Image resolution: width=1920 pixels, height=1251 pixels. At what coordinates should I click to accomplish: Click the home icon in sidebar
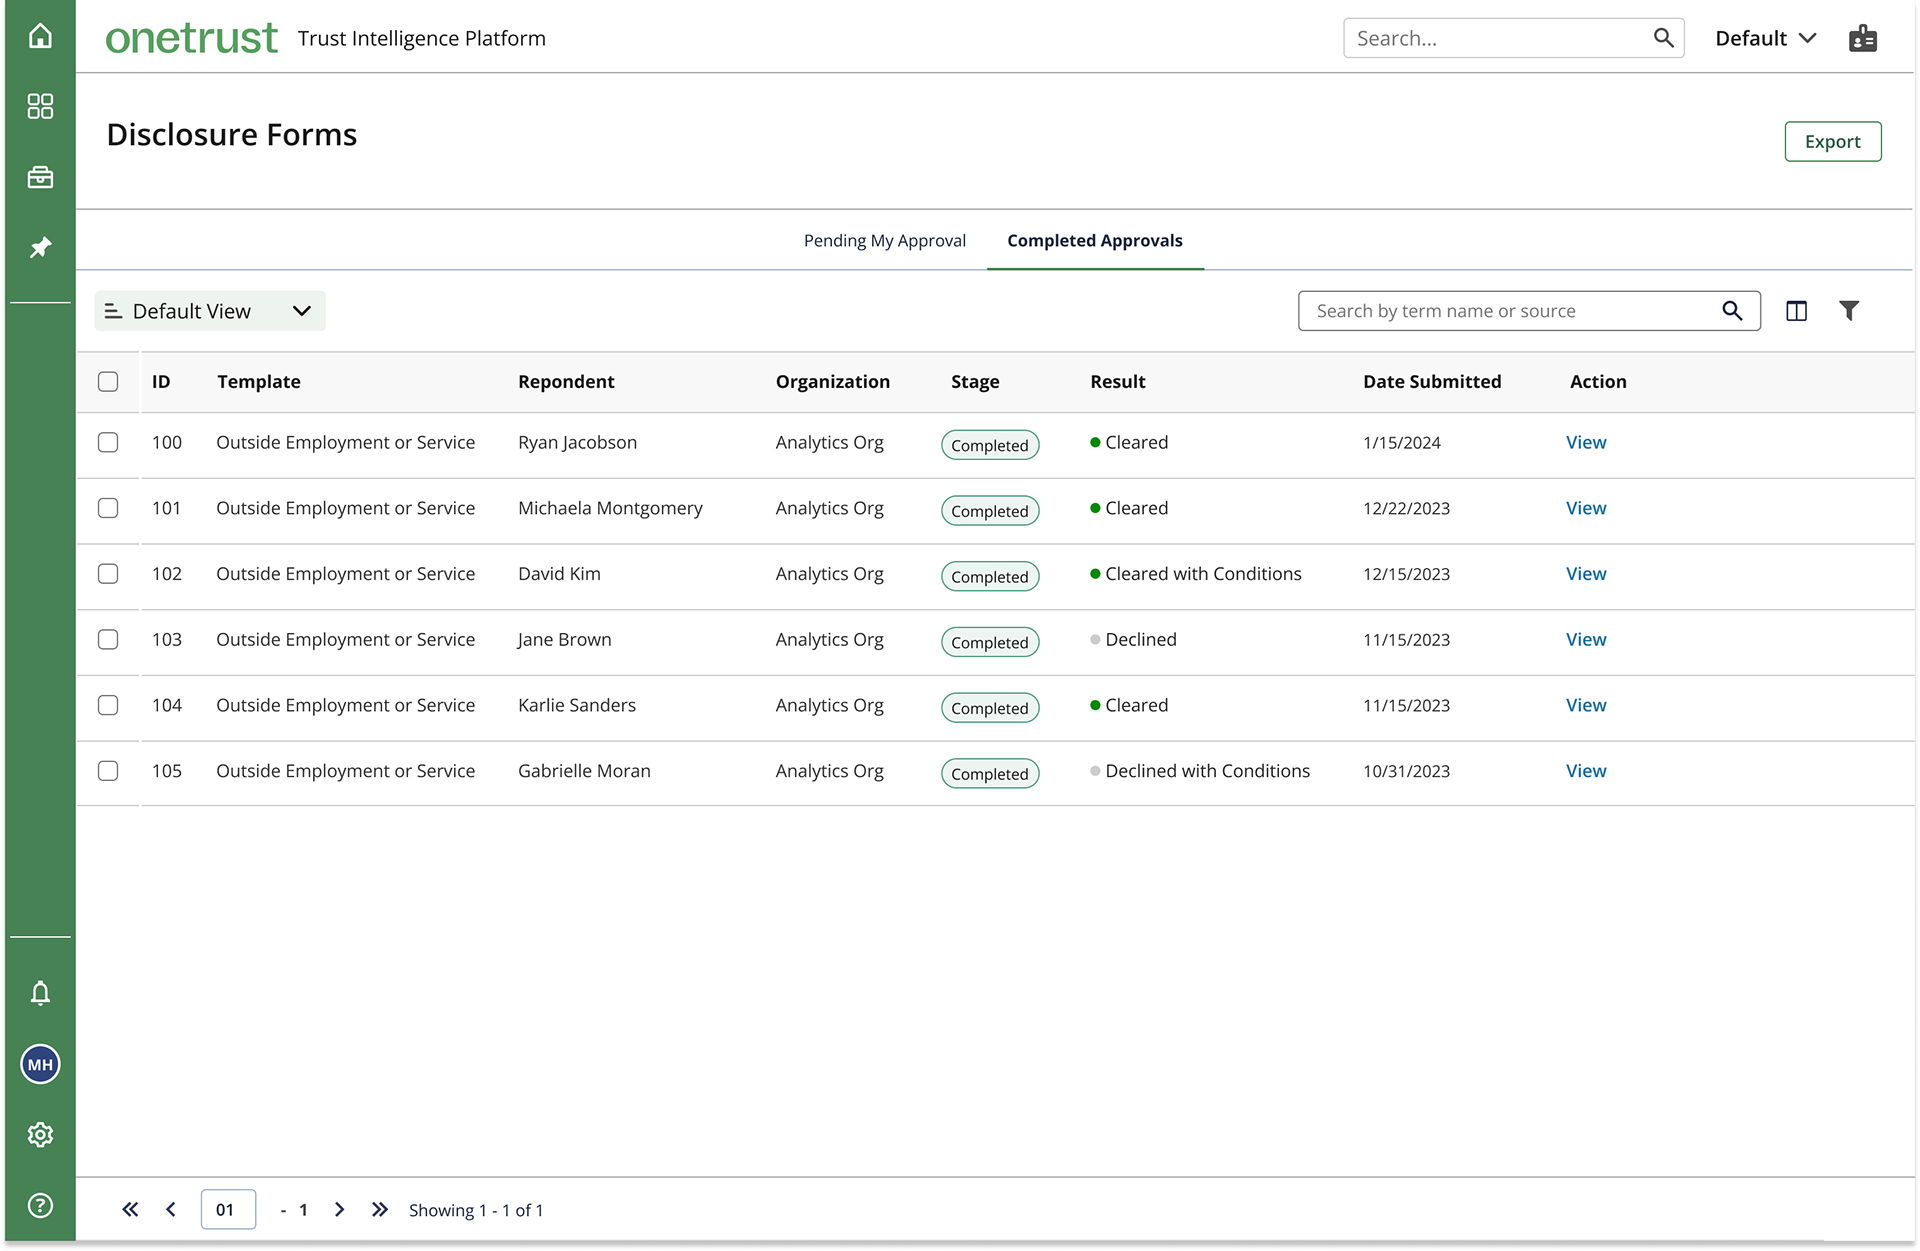pyautogui.click(x=40, y=36)
